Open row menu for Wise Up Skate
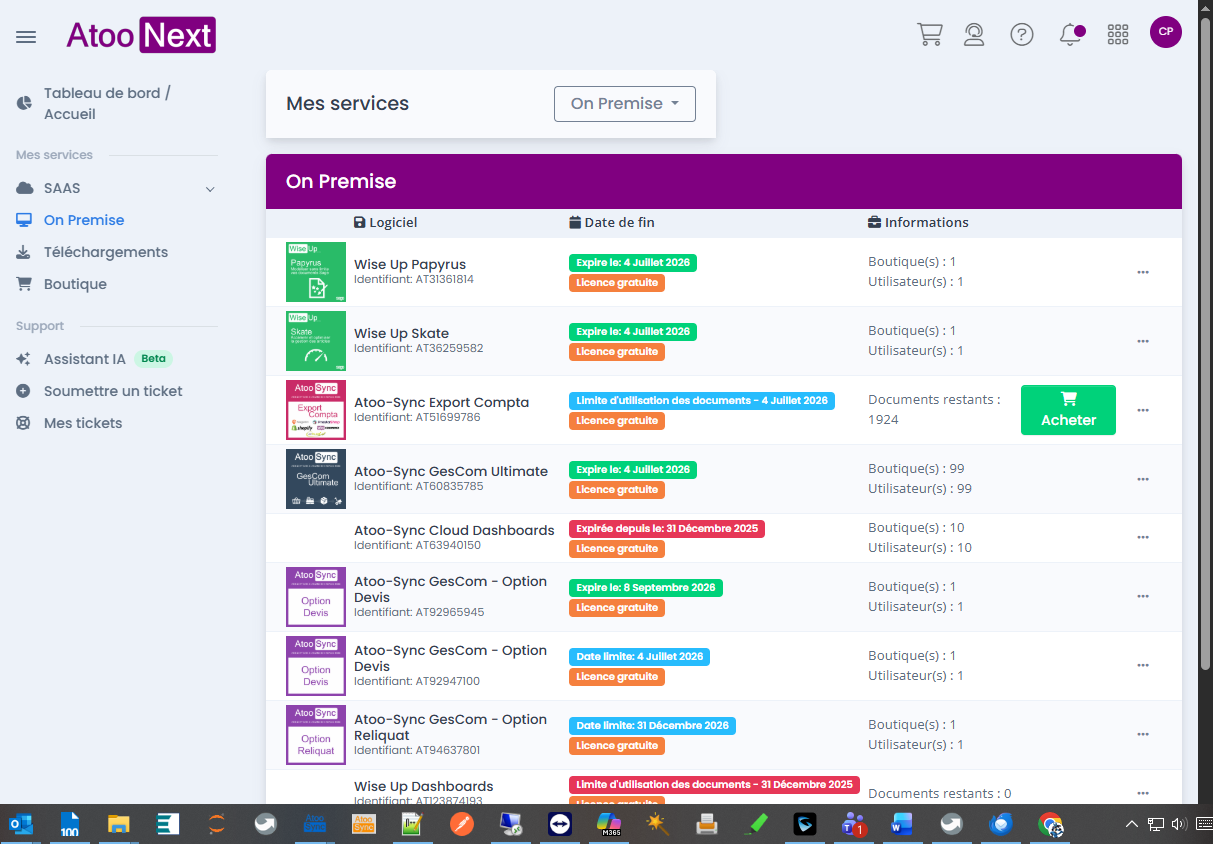This screenshot has height=844, width=1213. point(1143,341)
